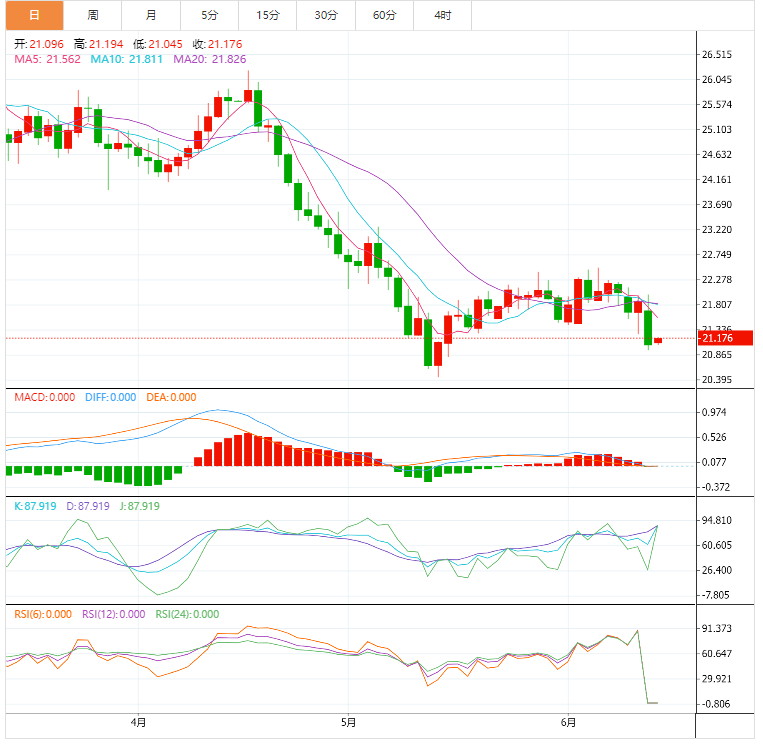Click the 6月 date axis label

coord(568,722)
